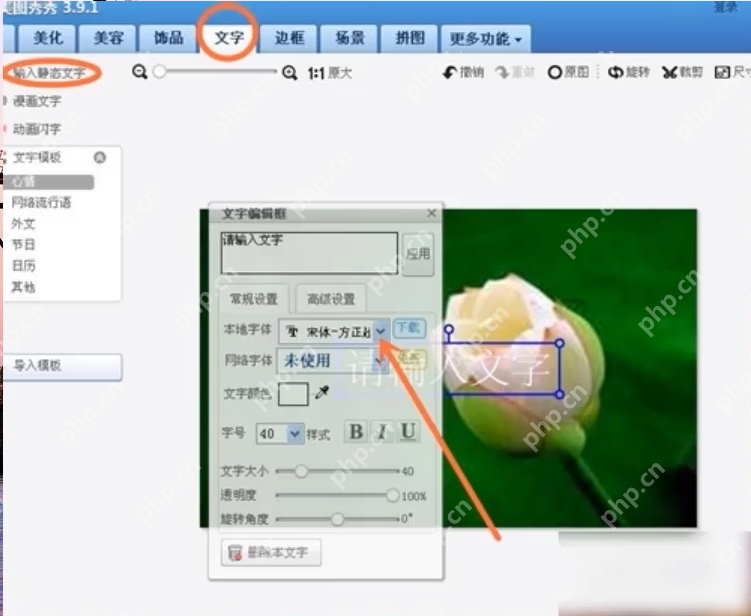The width and height of the screenshot is (751, 616).
Task: Click the 裁剪 crop scissors icon
Action: (x=683, y=72)
